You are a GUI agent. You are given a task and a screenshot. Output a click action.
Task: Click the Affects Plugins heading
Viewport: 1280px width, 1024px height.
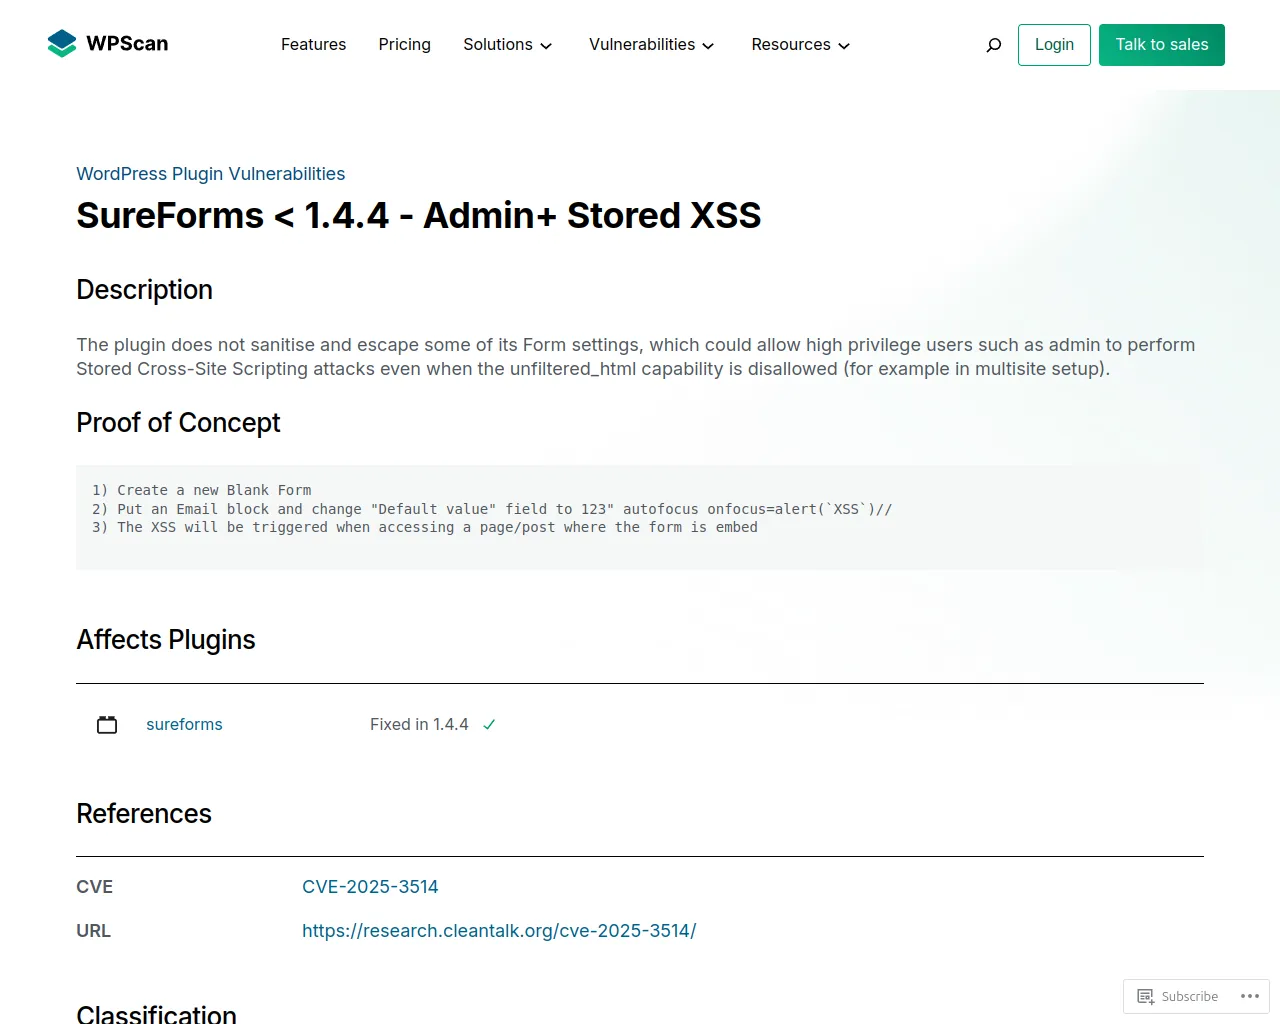pos(166,640)
